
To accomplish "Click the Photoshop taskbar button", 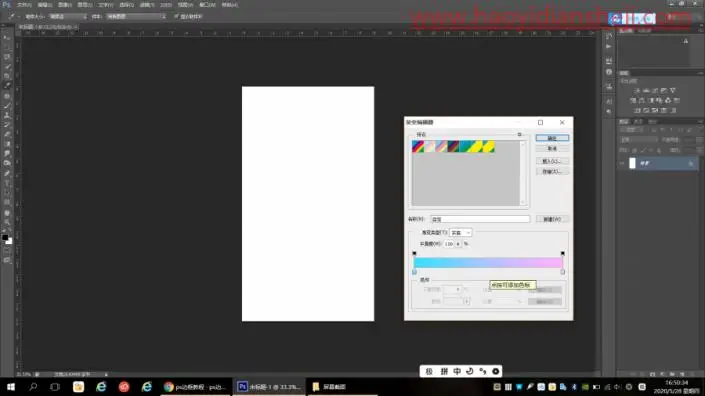I will point(269,387).
